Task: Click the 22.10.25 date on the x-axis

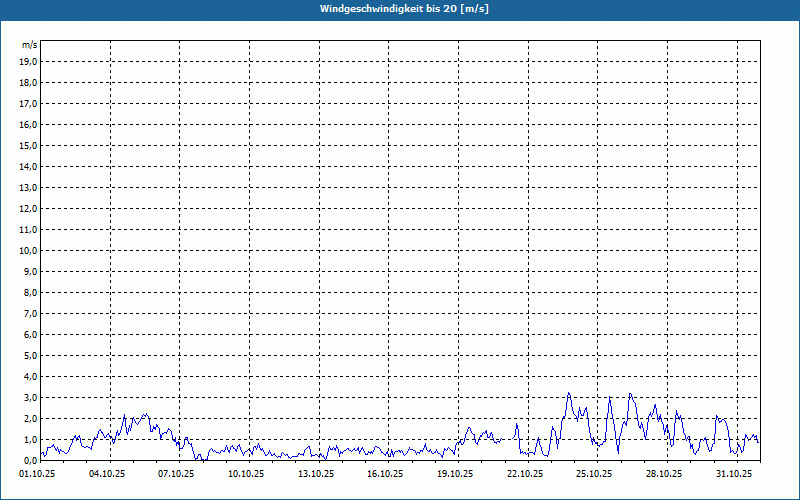Action: coord(525,474)
